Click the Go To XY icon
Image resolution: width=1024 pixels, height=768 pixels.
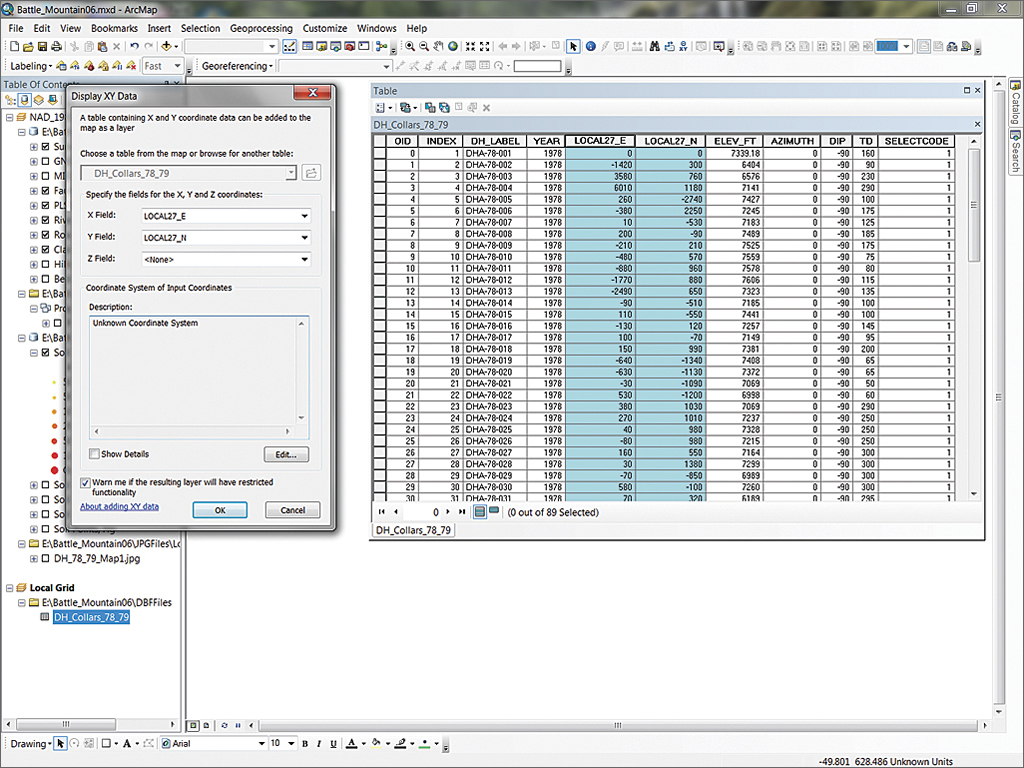[685, 46]
